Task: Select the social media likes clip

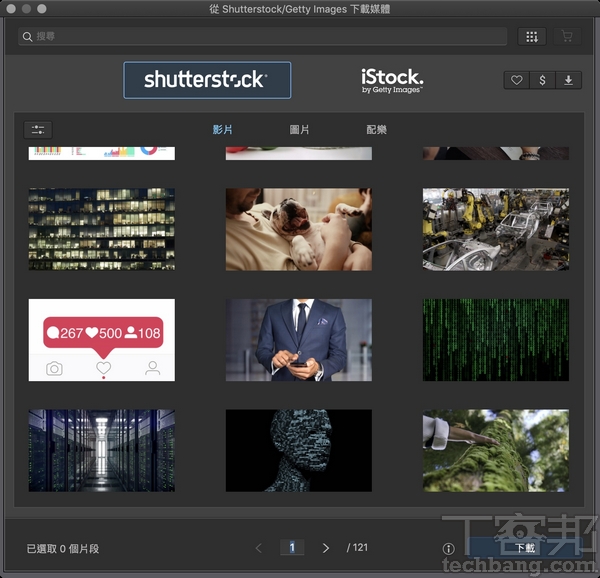Action: [x=102, y=340]
